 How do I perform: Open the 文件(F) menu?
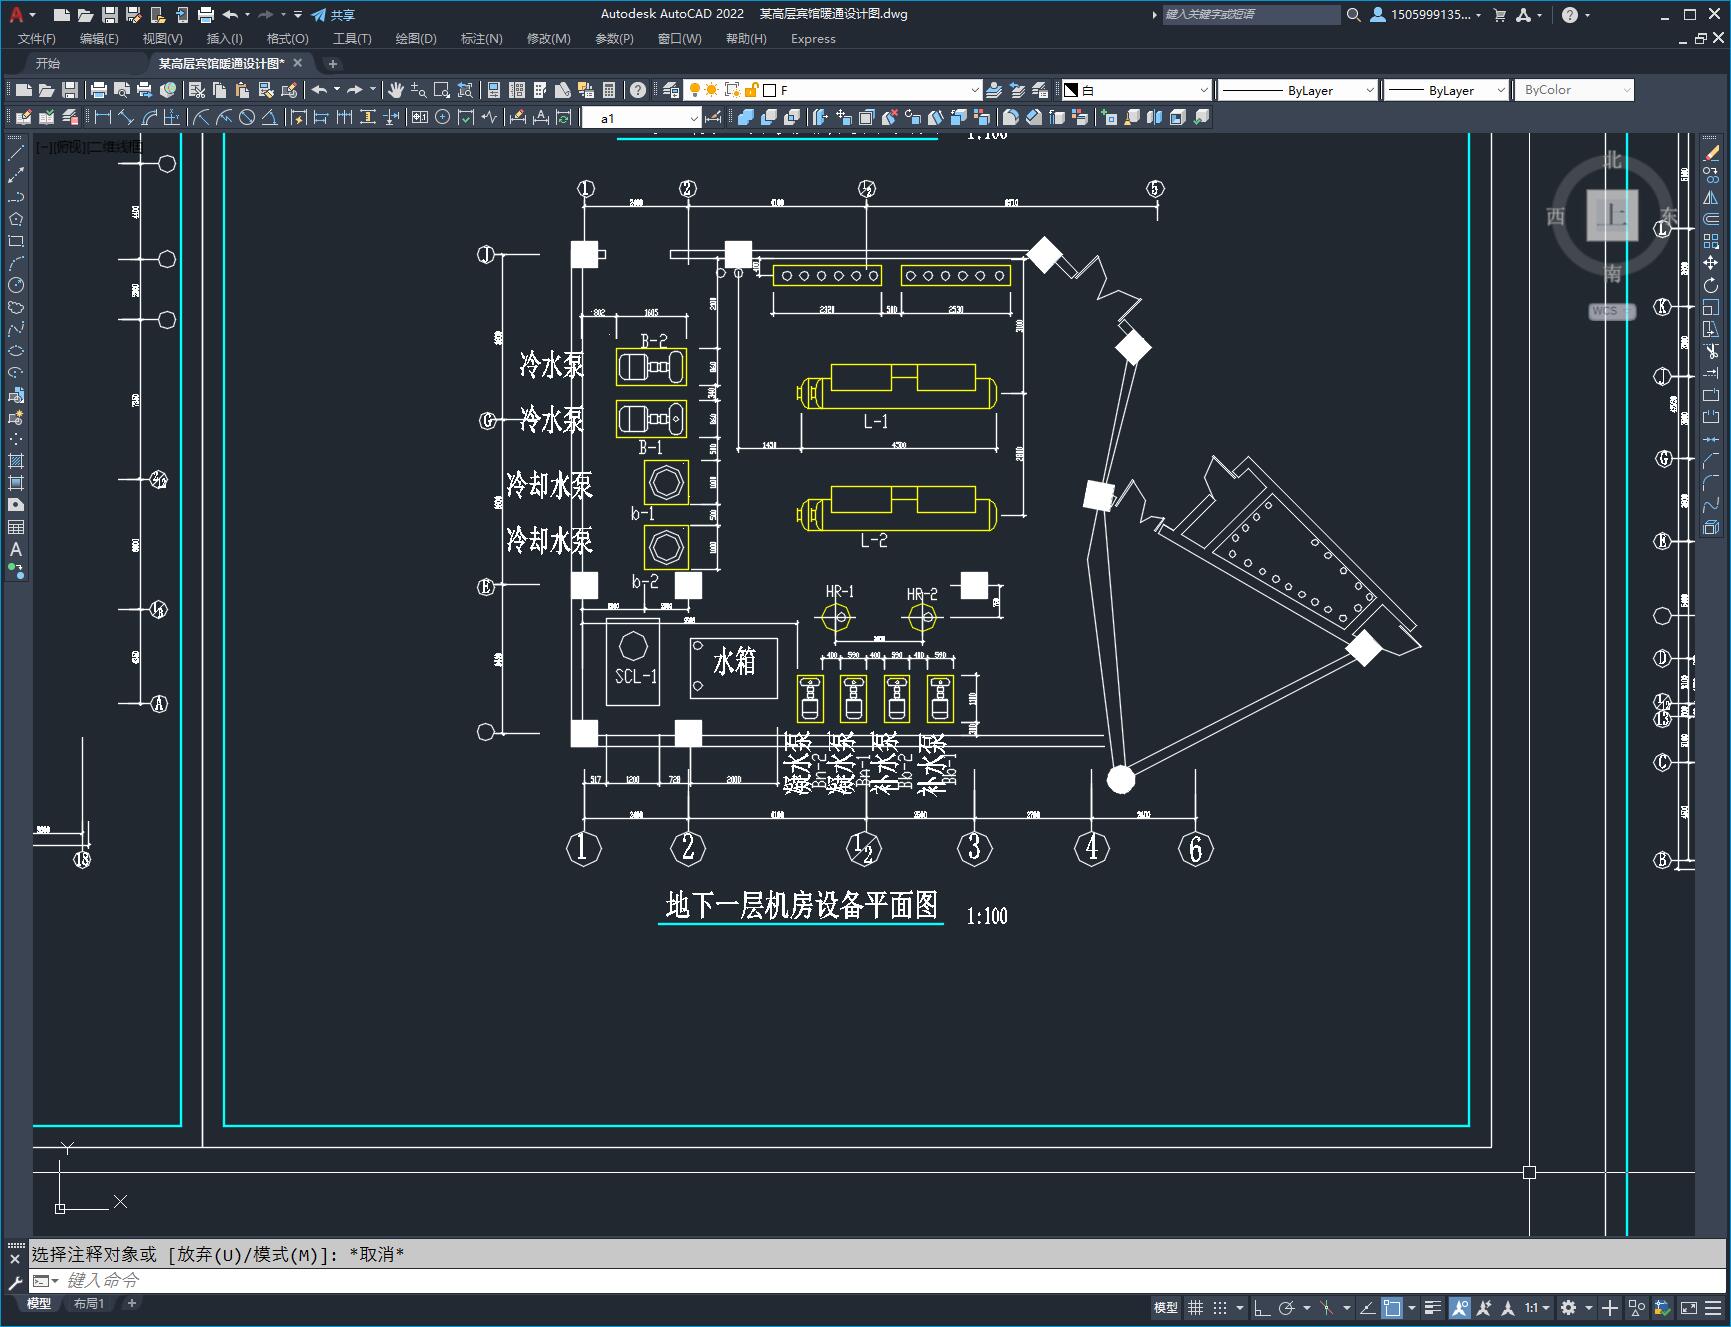37,39
